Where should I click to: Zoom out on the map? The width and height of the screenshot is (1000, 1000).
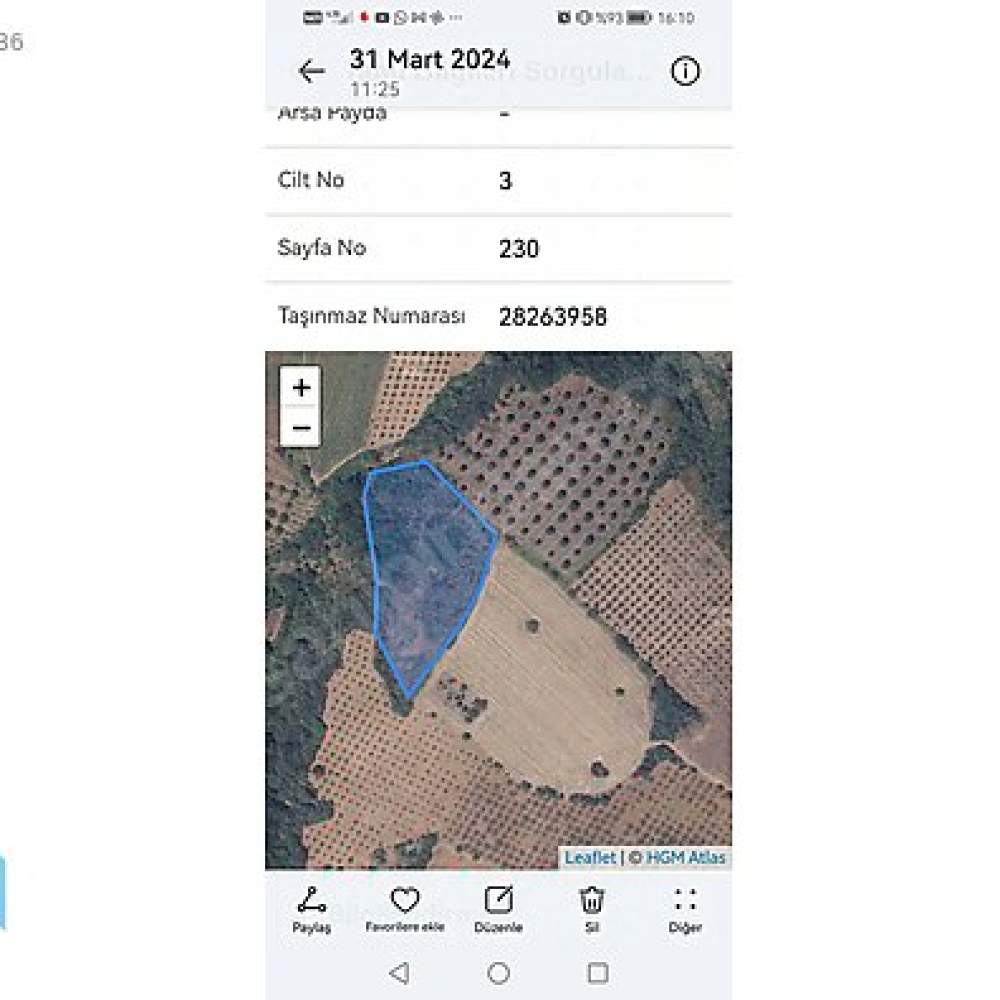[x=301, y=427]
